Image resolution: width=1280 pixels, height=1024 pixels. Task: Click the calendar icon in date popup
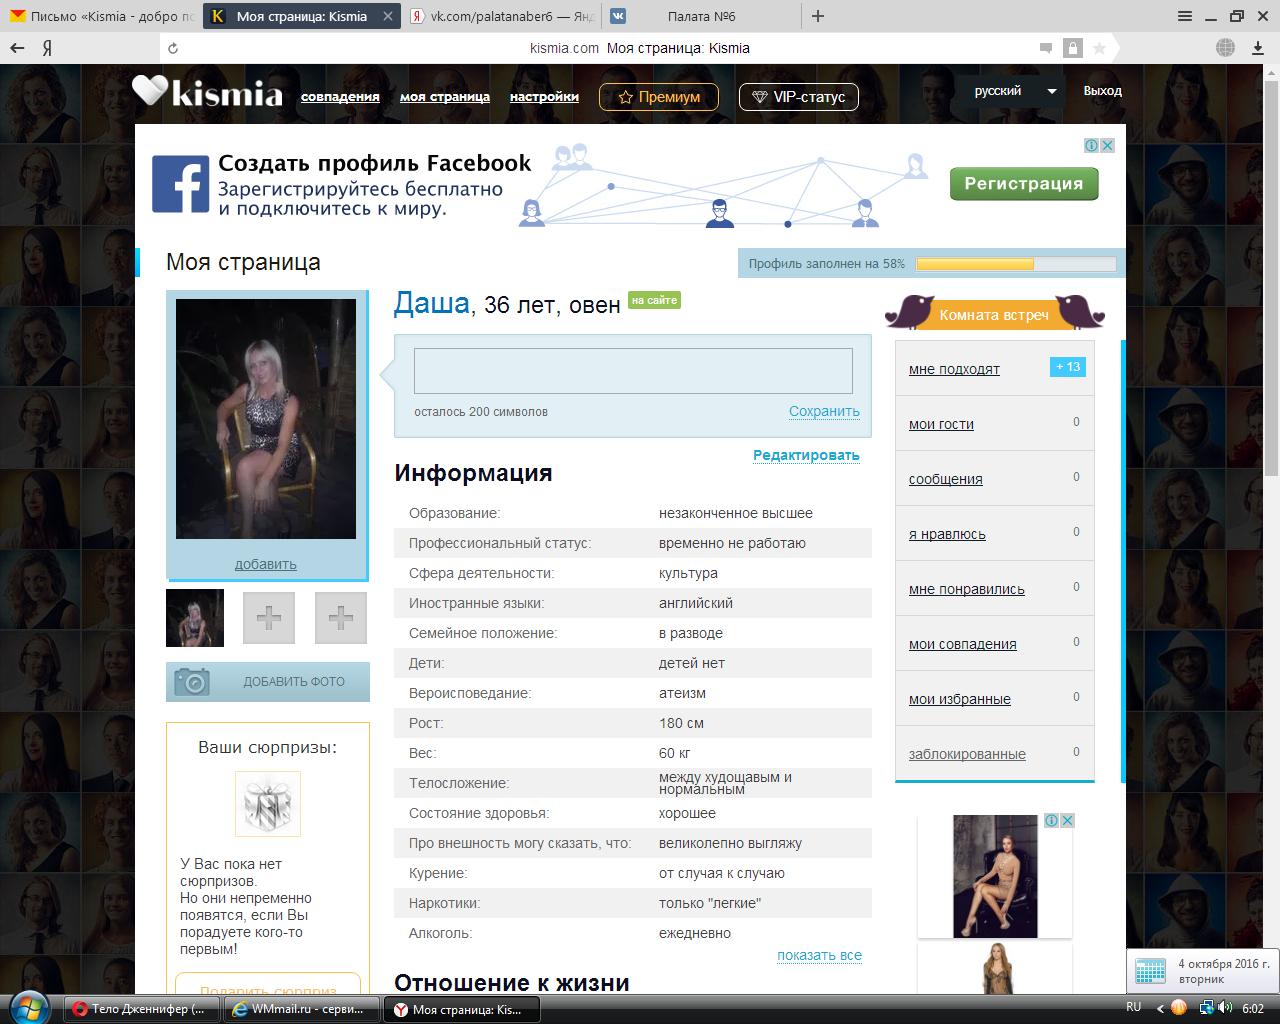[x=1150, y=972]
